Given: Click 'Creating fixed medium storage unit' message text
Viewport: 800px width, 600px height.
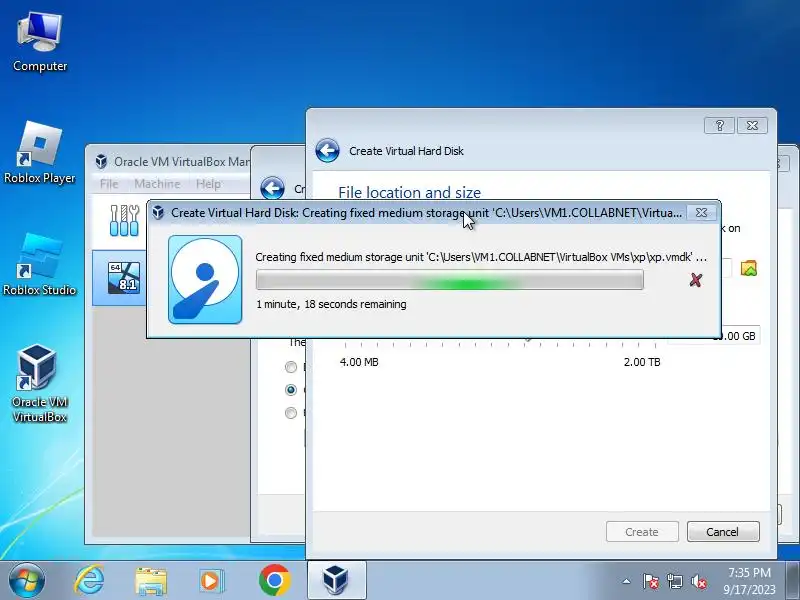Looking at the screenshot, I should tap(481, 257).
